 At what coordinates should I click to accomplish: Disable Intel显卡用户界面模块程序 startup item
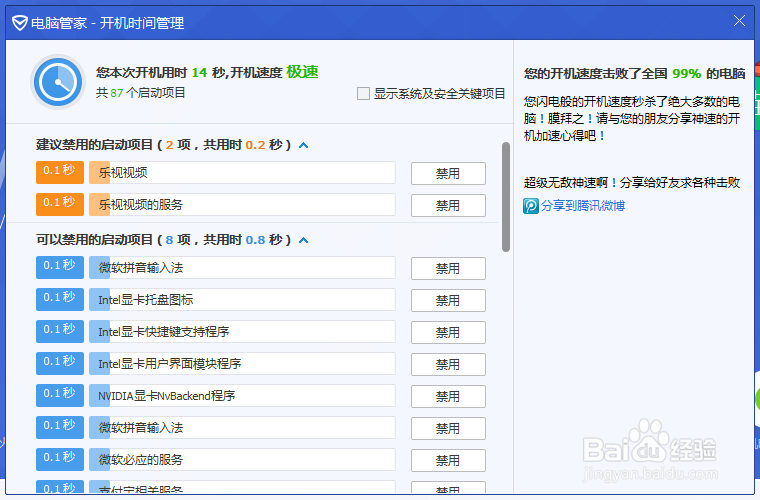(x=448, y=364)
